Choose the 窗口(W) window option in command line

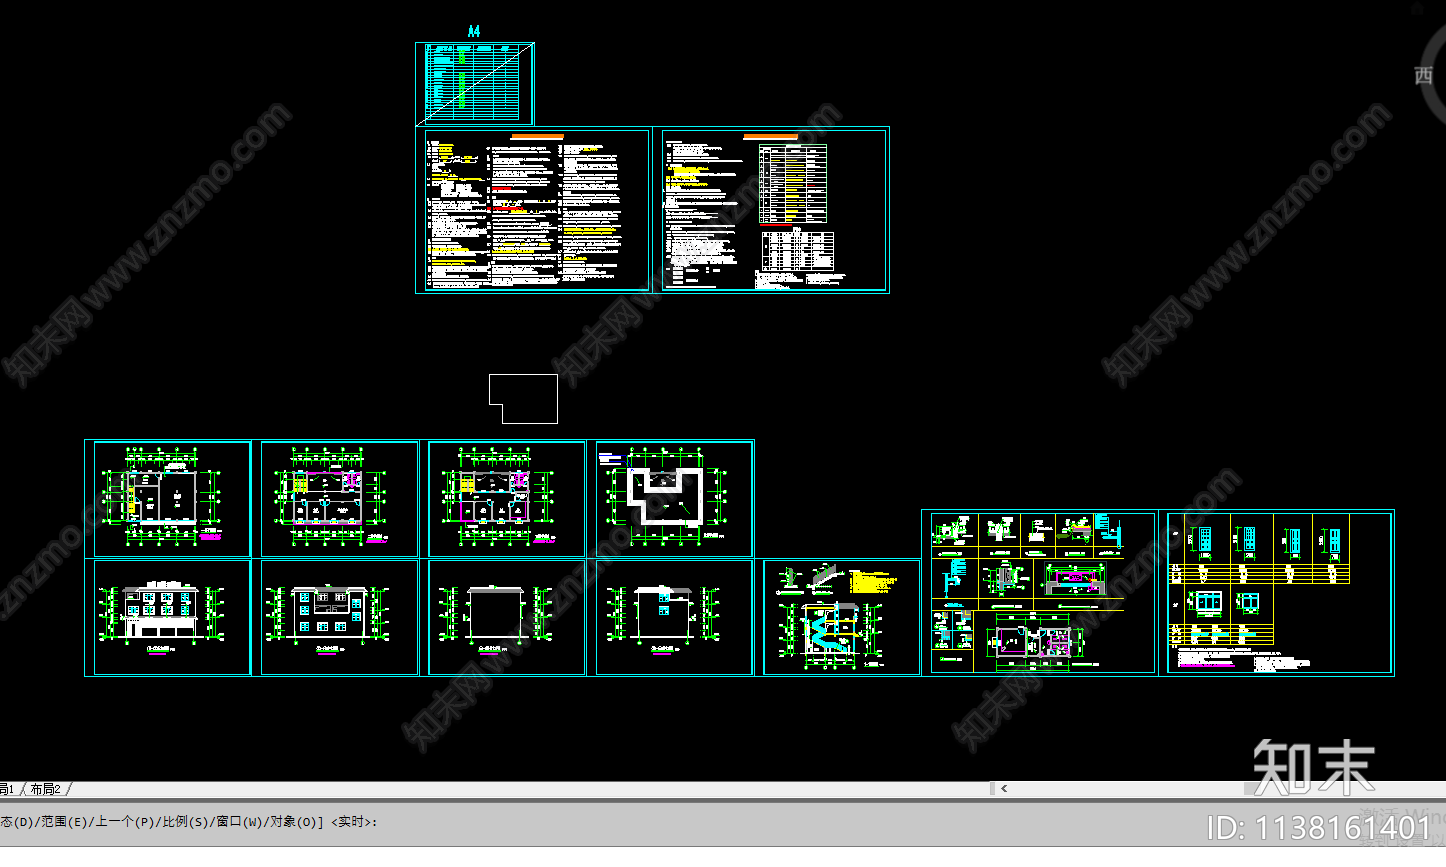[238, 822]
